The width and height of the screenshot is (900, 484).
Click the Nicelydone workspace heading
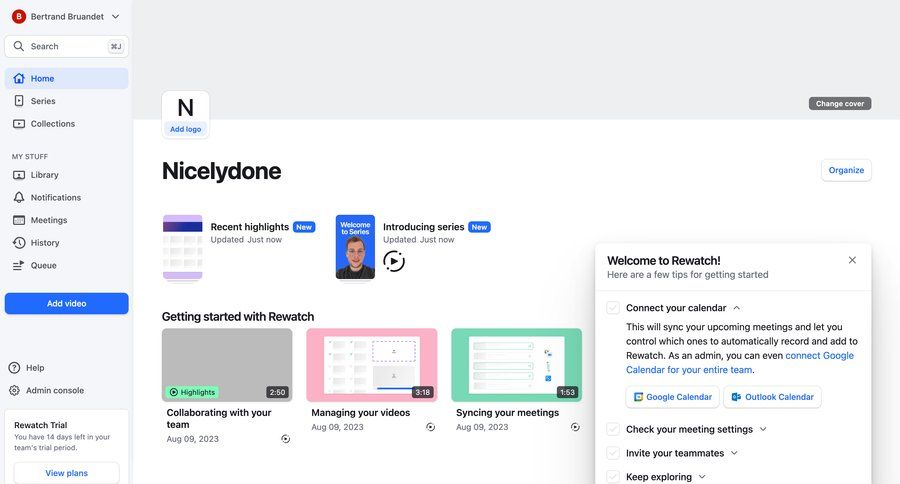click(x=222, y=171)
